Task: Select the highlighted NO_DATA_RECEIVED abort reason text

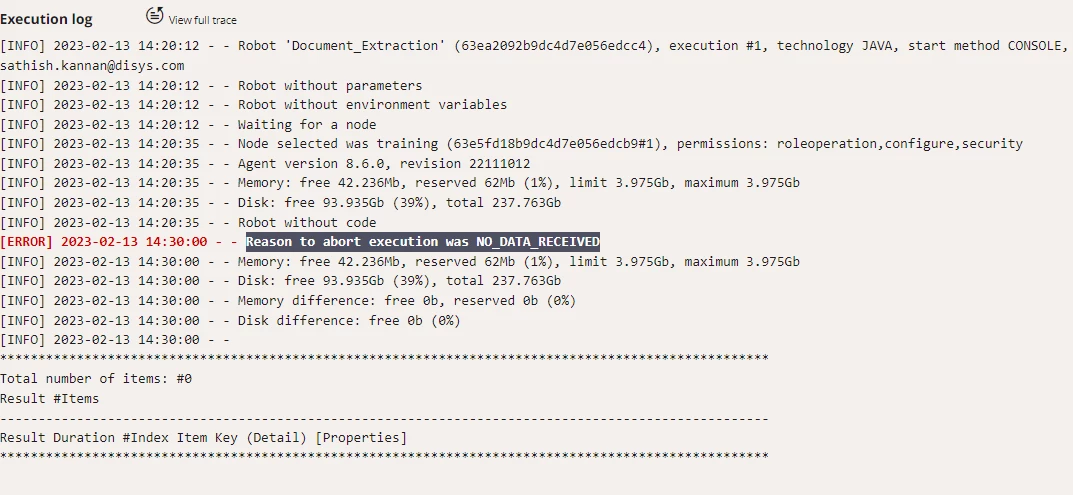Action: pyautogui.click(x=423, y=242)
